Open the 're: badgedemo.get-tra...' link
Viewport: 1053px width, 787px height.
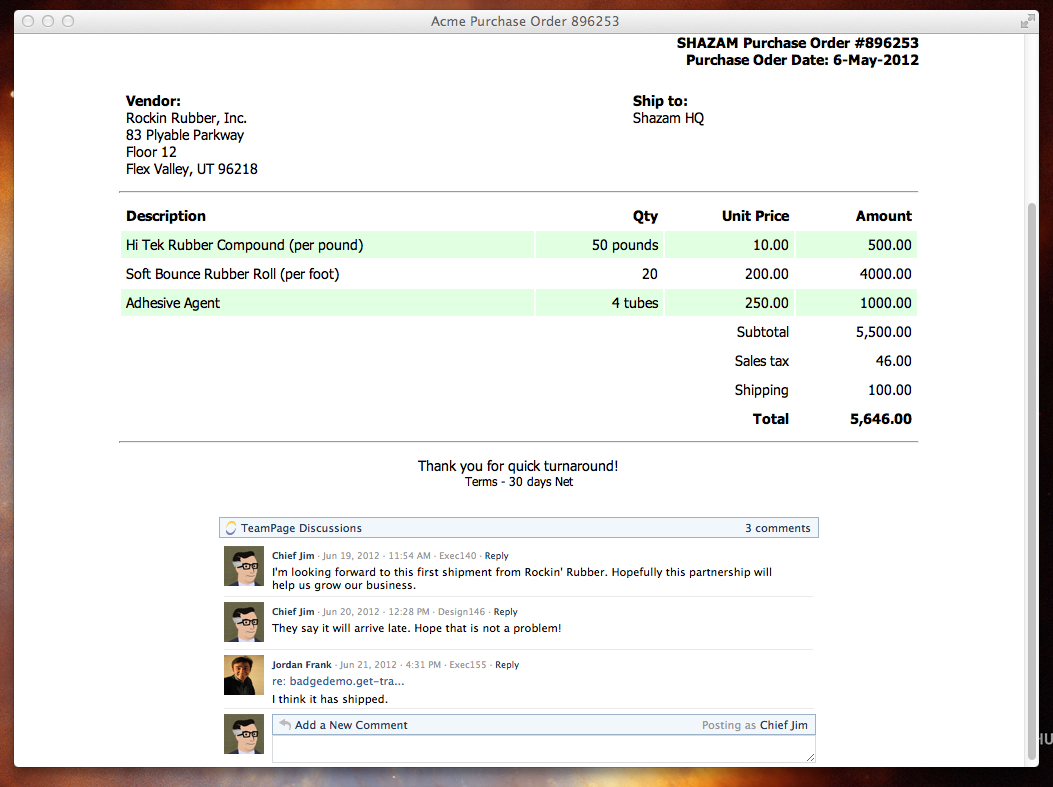click(338, 681)
